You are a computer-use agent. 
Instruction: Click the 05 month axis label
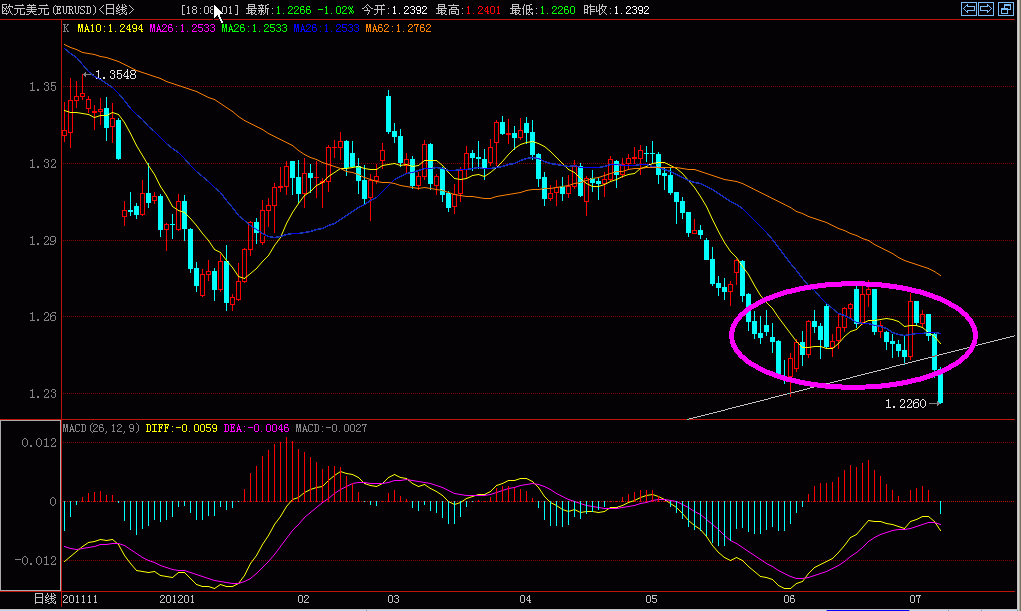[652, 599]
